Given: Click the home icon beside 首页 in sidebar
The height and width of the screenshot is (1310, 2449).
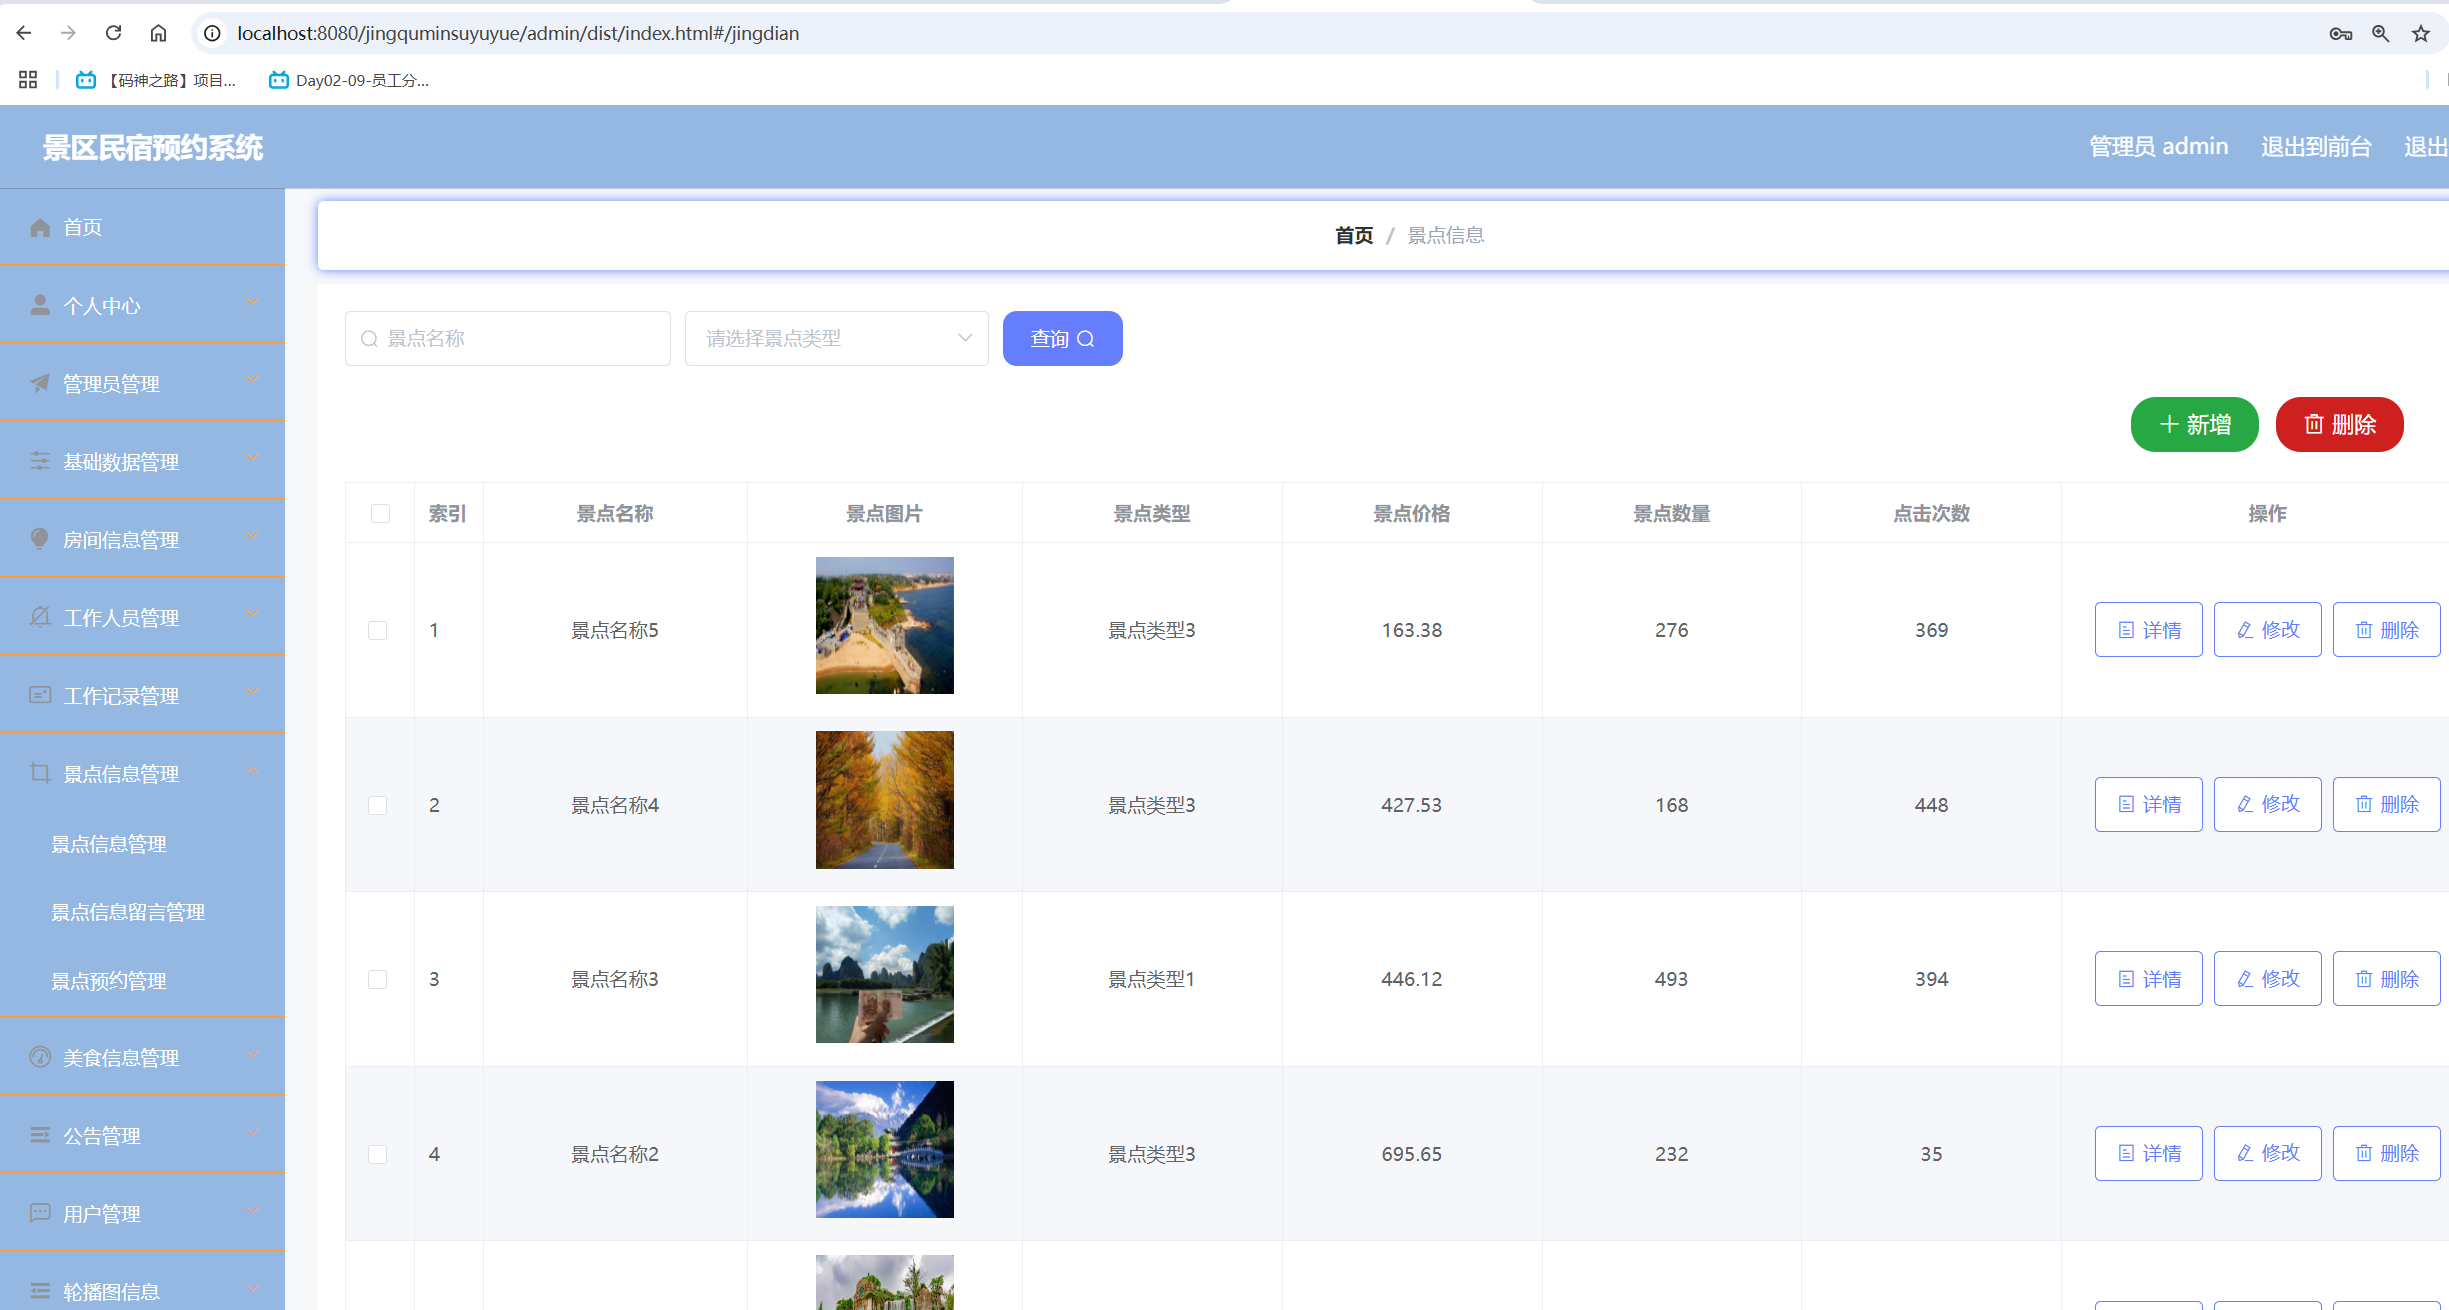Looking at the screenshot, I should pyautogui.click(x=40, y=228).
